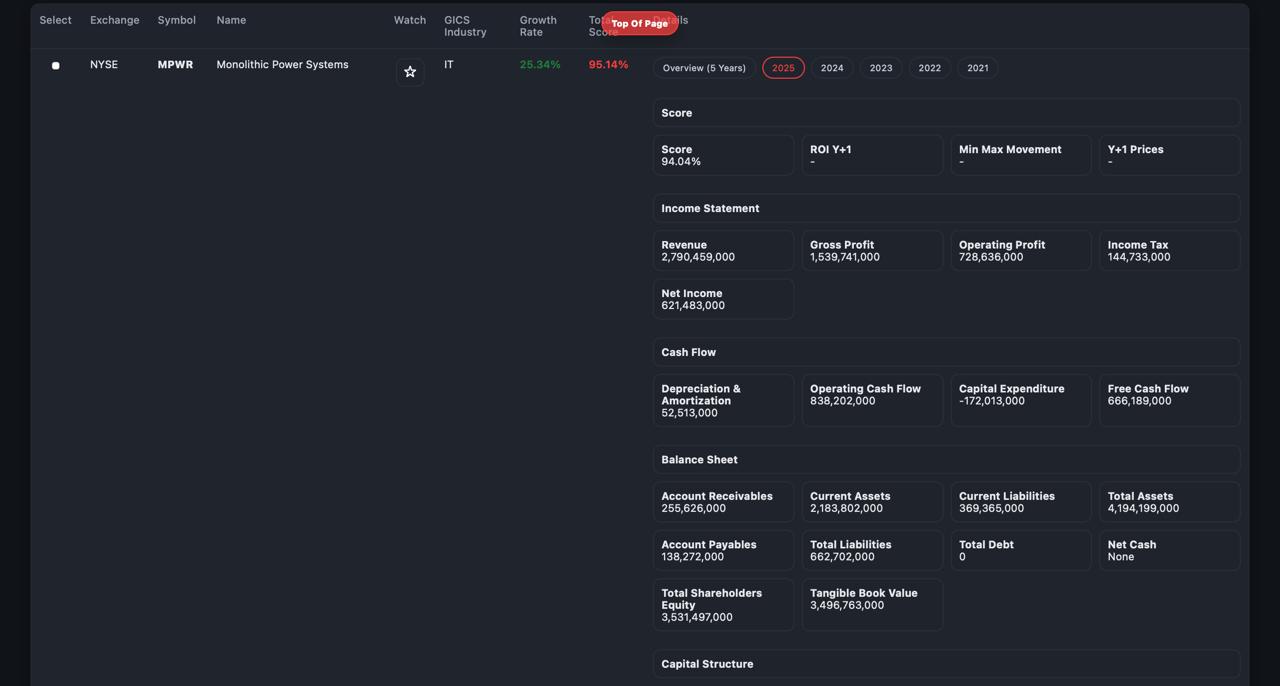The image size is (1280, 686).
Task: Click the Gross Profit card
Action: coord(872,251)
